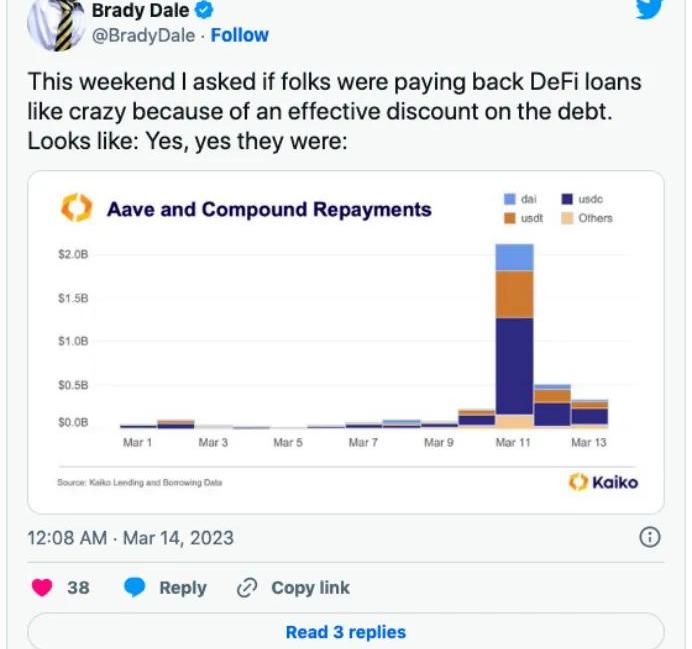Click the Others legend color swatch
The height and width of the screenshot is (649, 692).
566,218
